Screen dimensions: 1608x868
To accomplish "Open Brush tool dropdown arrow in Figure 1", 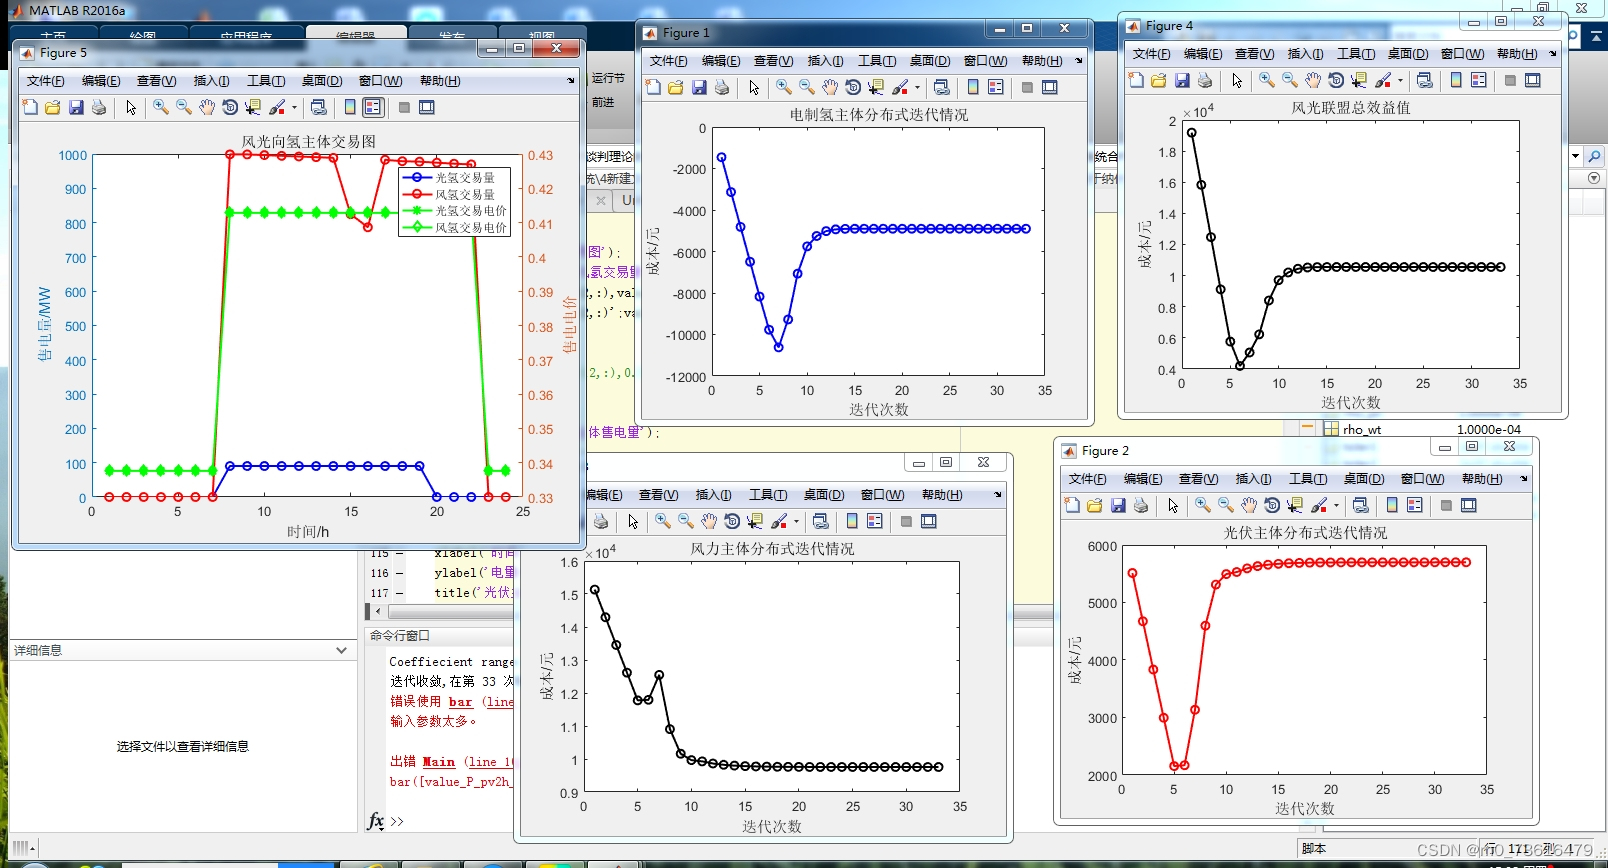I will [917, 87].
